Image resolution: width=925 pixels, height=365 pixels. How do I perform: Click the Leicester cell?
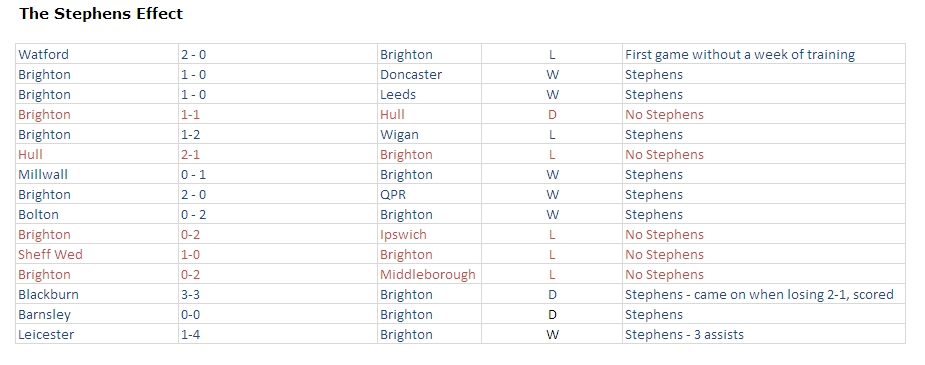[x=97, y=335]
